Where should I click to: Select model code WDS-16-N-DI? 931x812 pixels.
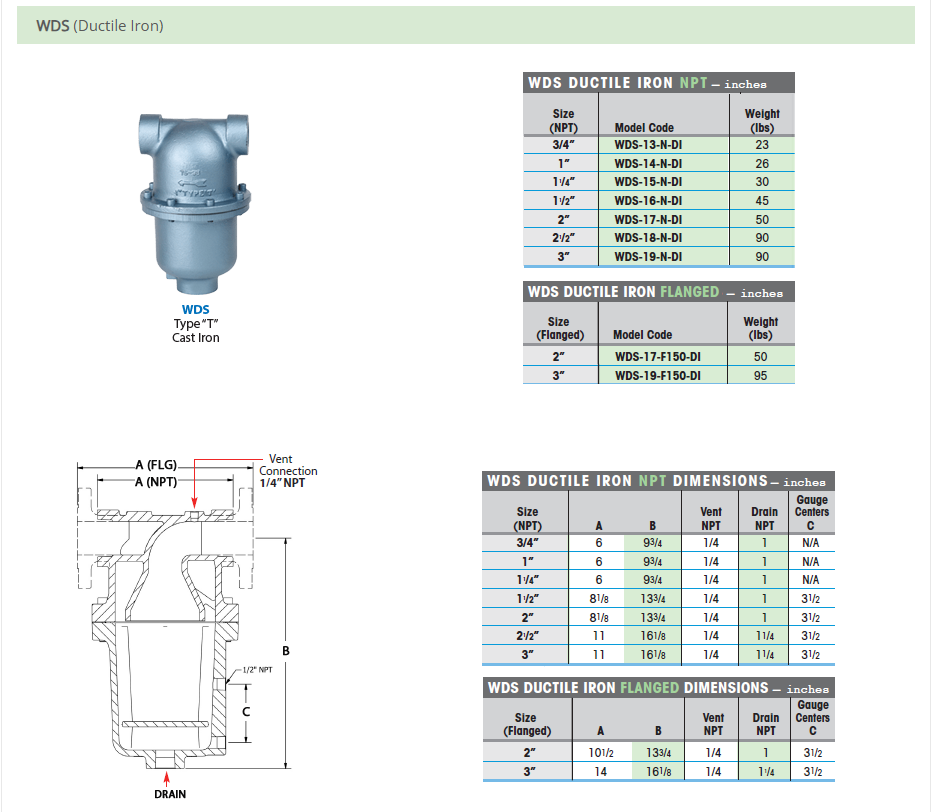coord(648,200)
